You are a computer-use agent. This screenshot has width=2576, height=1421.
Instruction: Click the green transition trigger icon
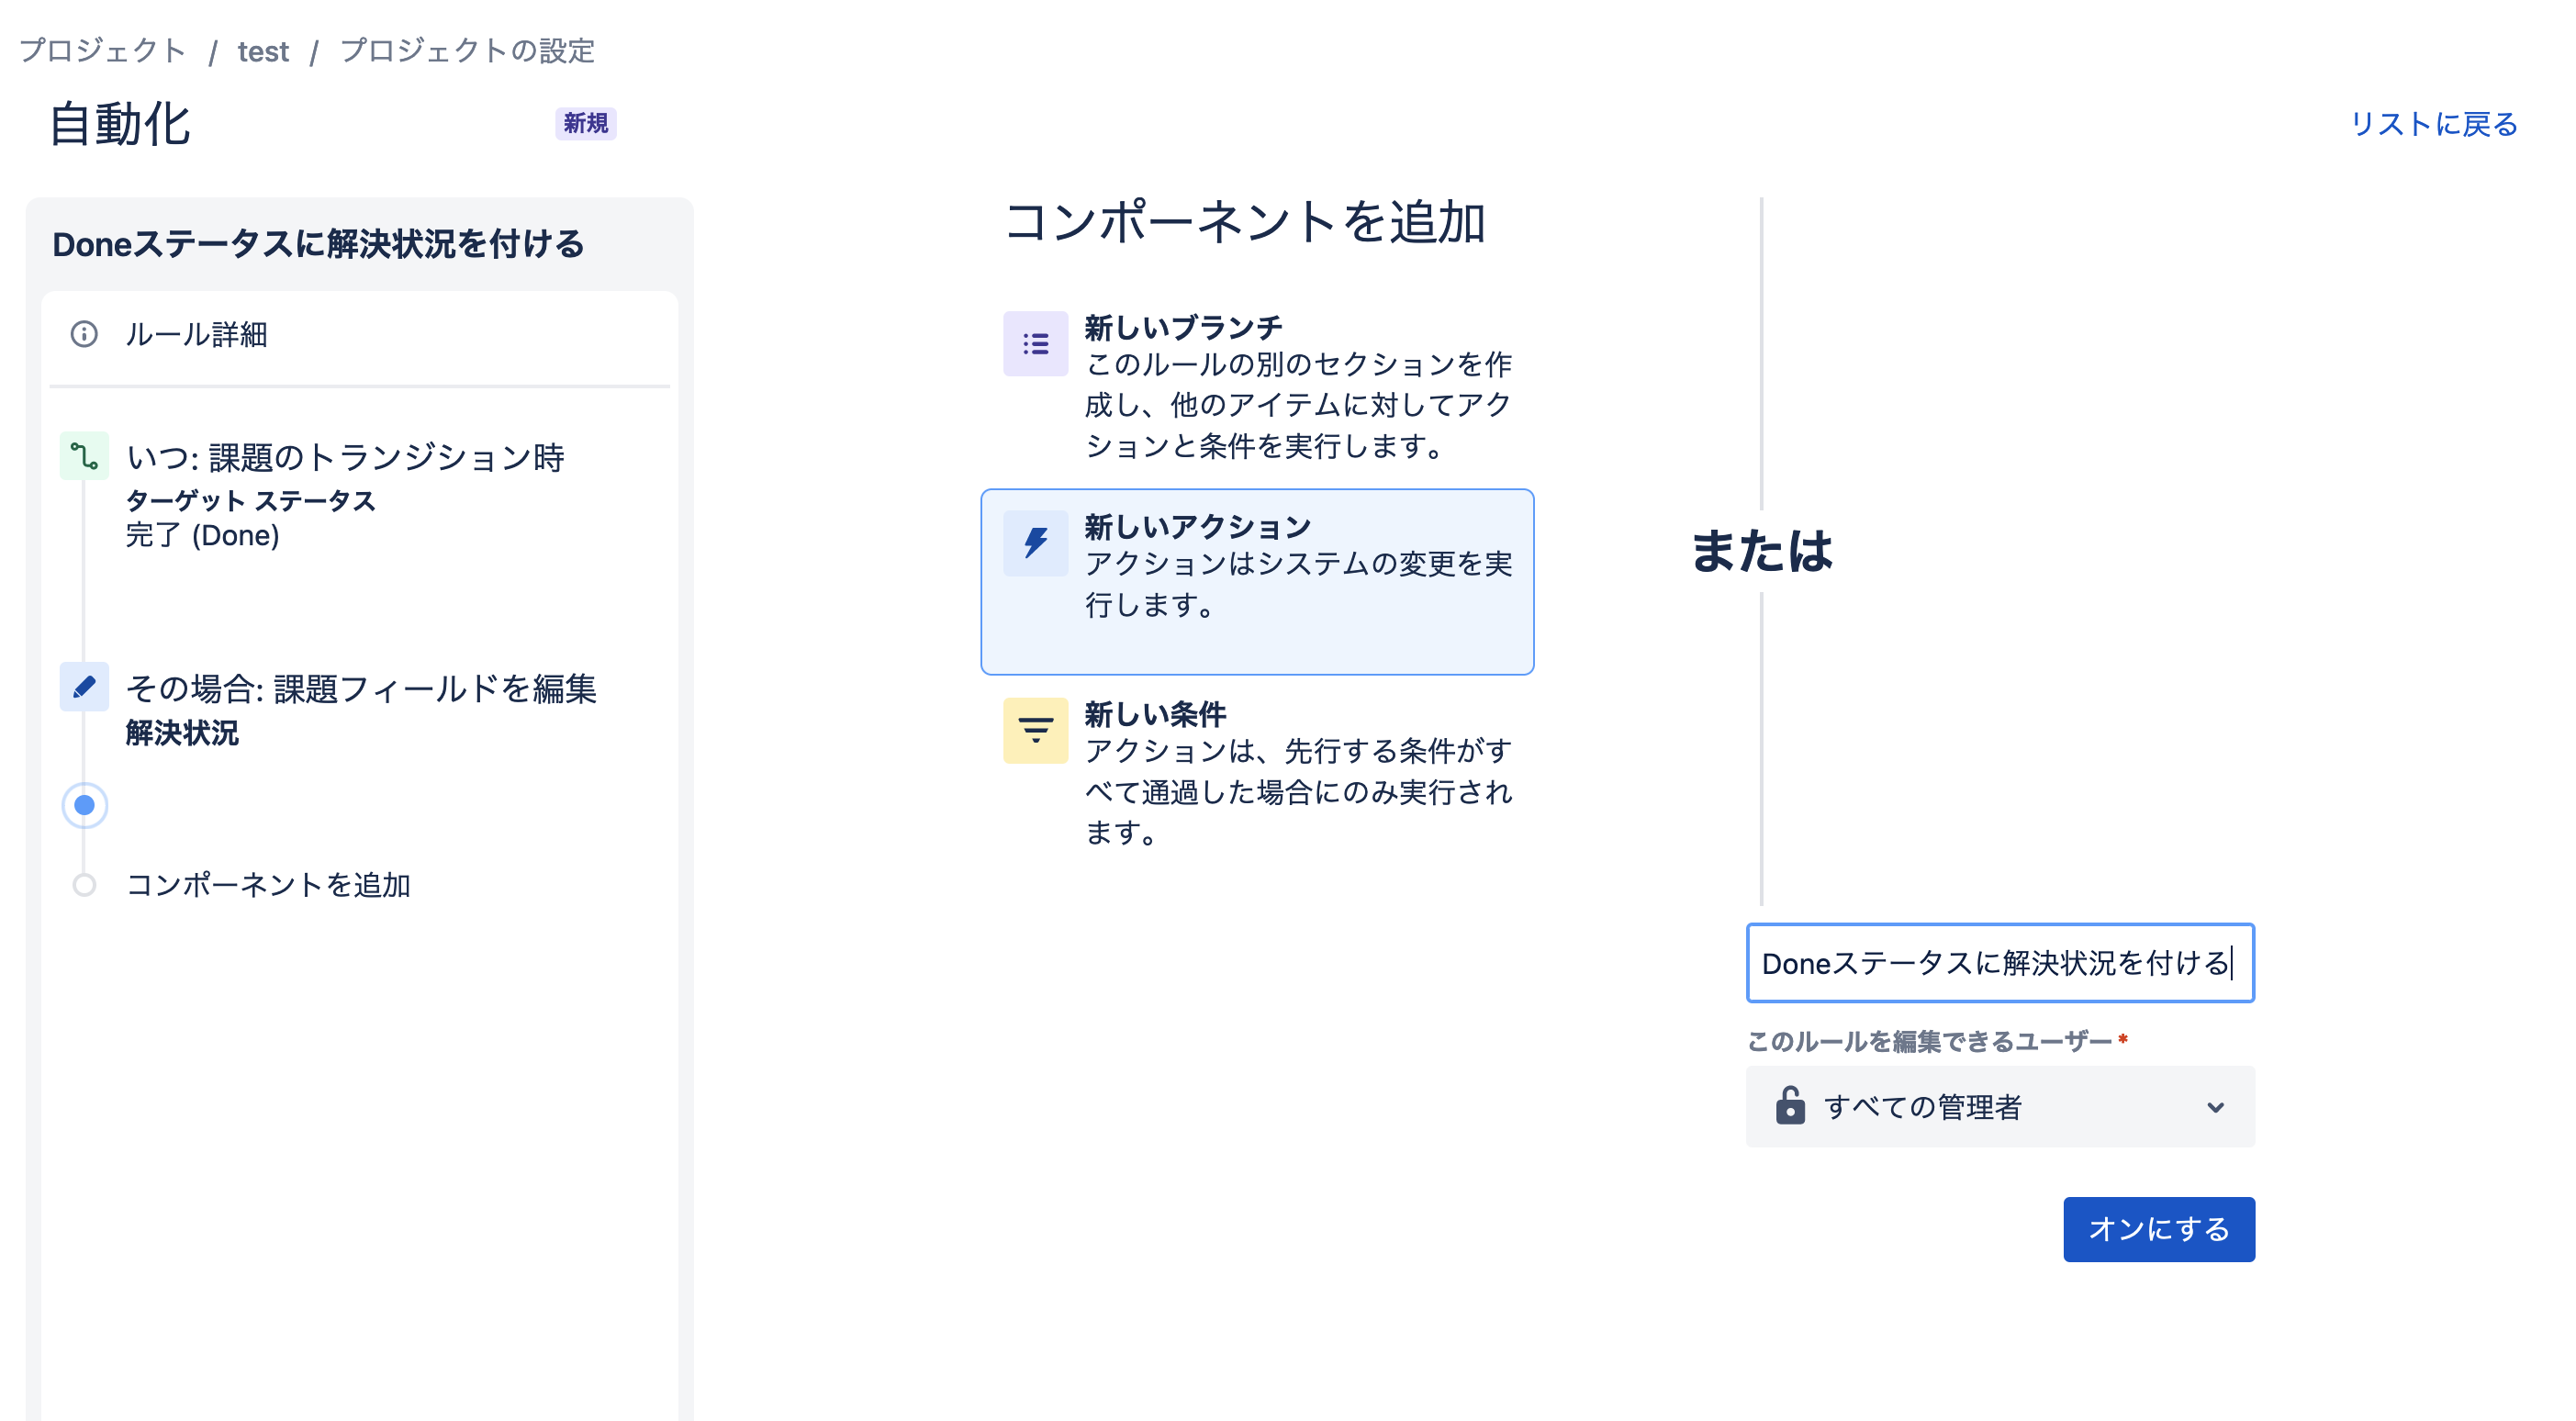pos(84,456)
